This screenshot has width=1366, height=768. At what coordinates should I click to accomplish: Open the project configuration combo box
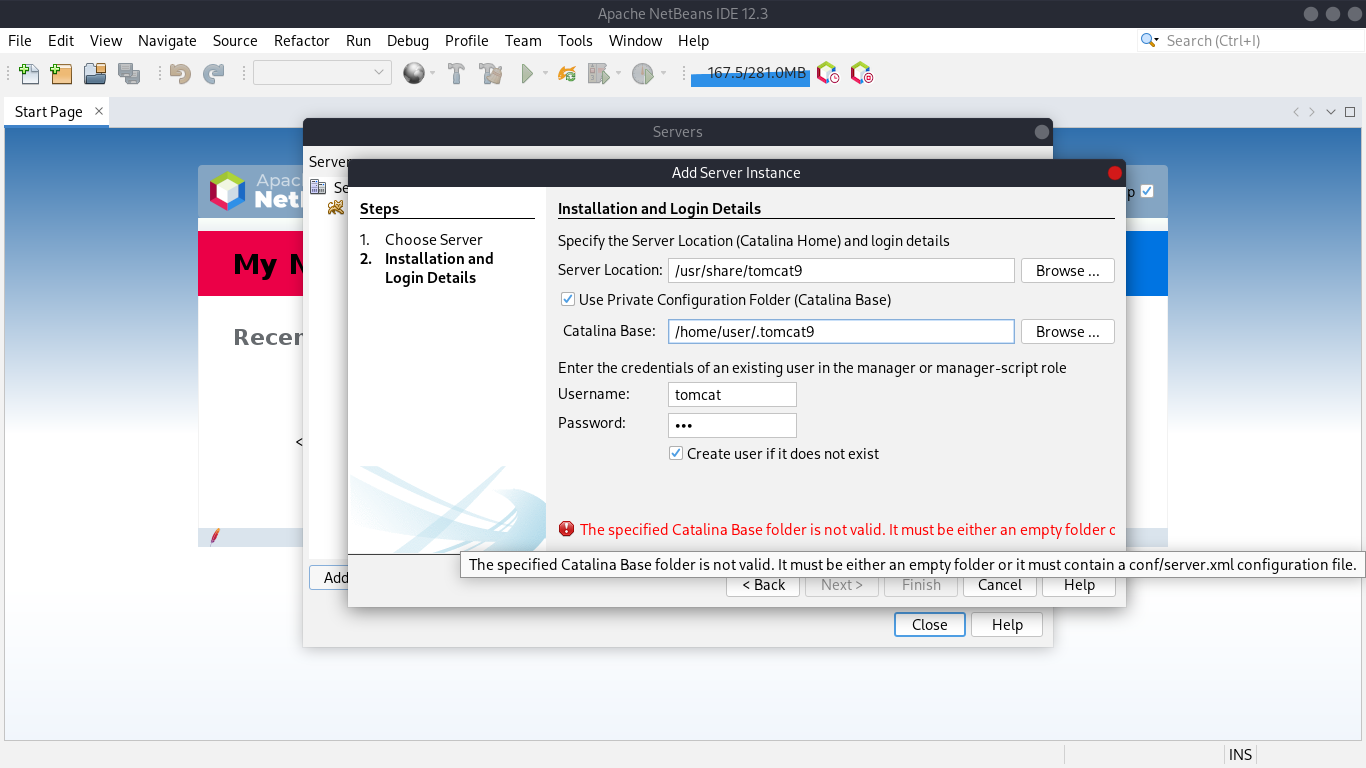point(322,72)
